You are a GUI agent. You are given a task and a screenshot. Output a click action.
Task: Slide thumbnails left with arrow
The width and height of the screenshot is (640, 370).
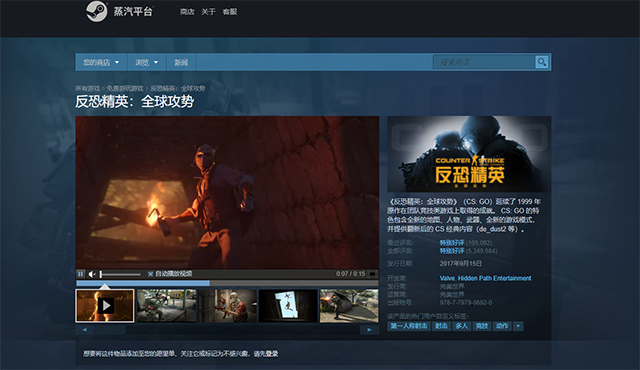[x=84, y=330]
